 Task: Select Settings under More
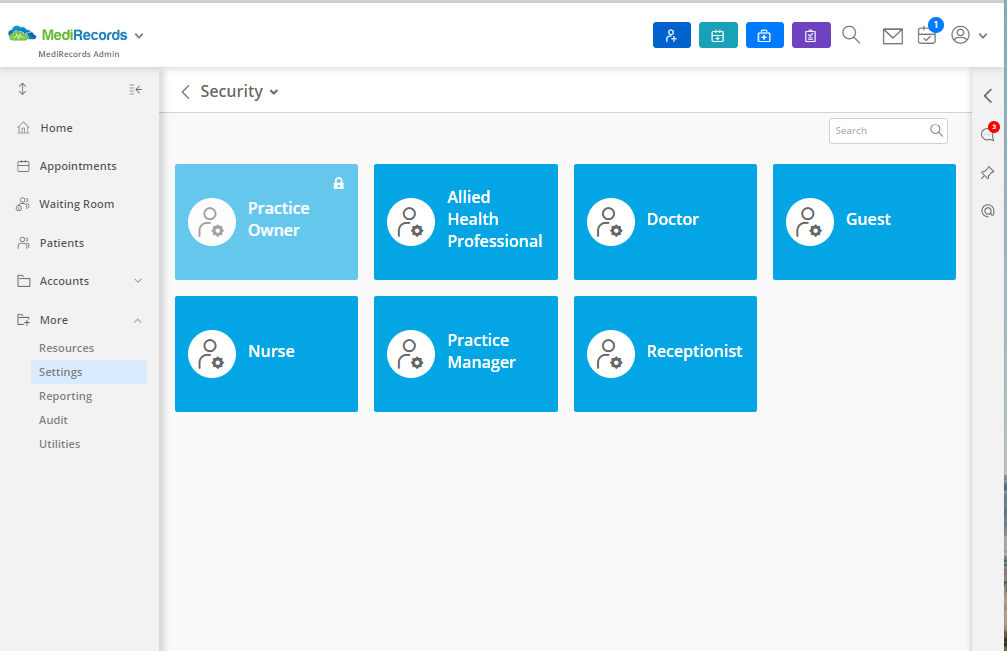pyautogui.click(x=89, y=372)
